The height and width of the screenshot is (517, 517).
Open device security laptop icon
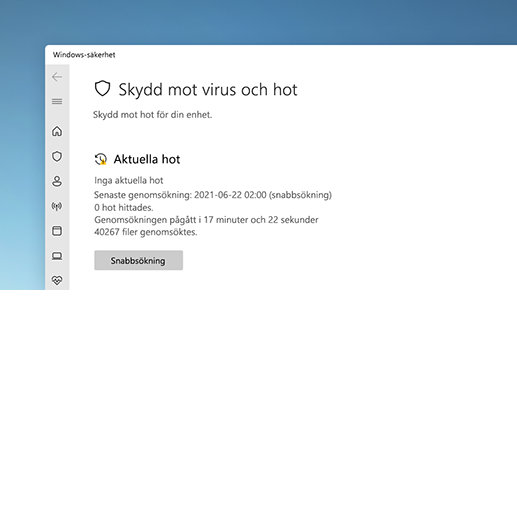(x=57, y=256)
